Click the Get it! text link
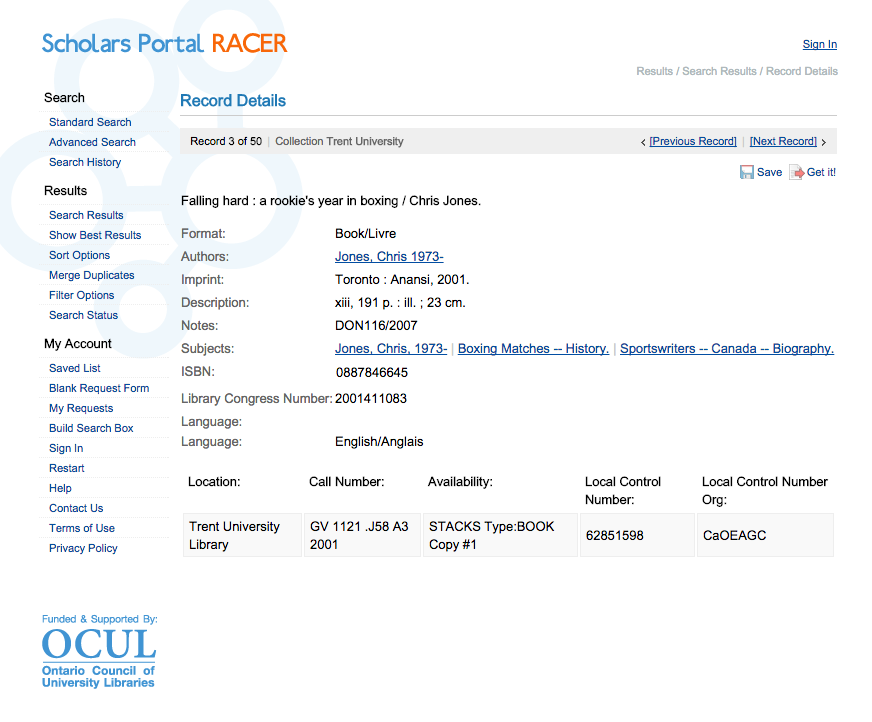This screenshot has width=872, height=722. click(x=821, y=172)
